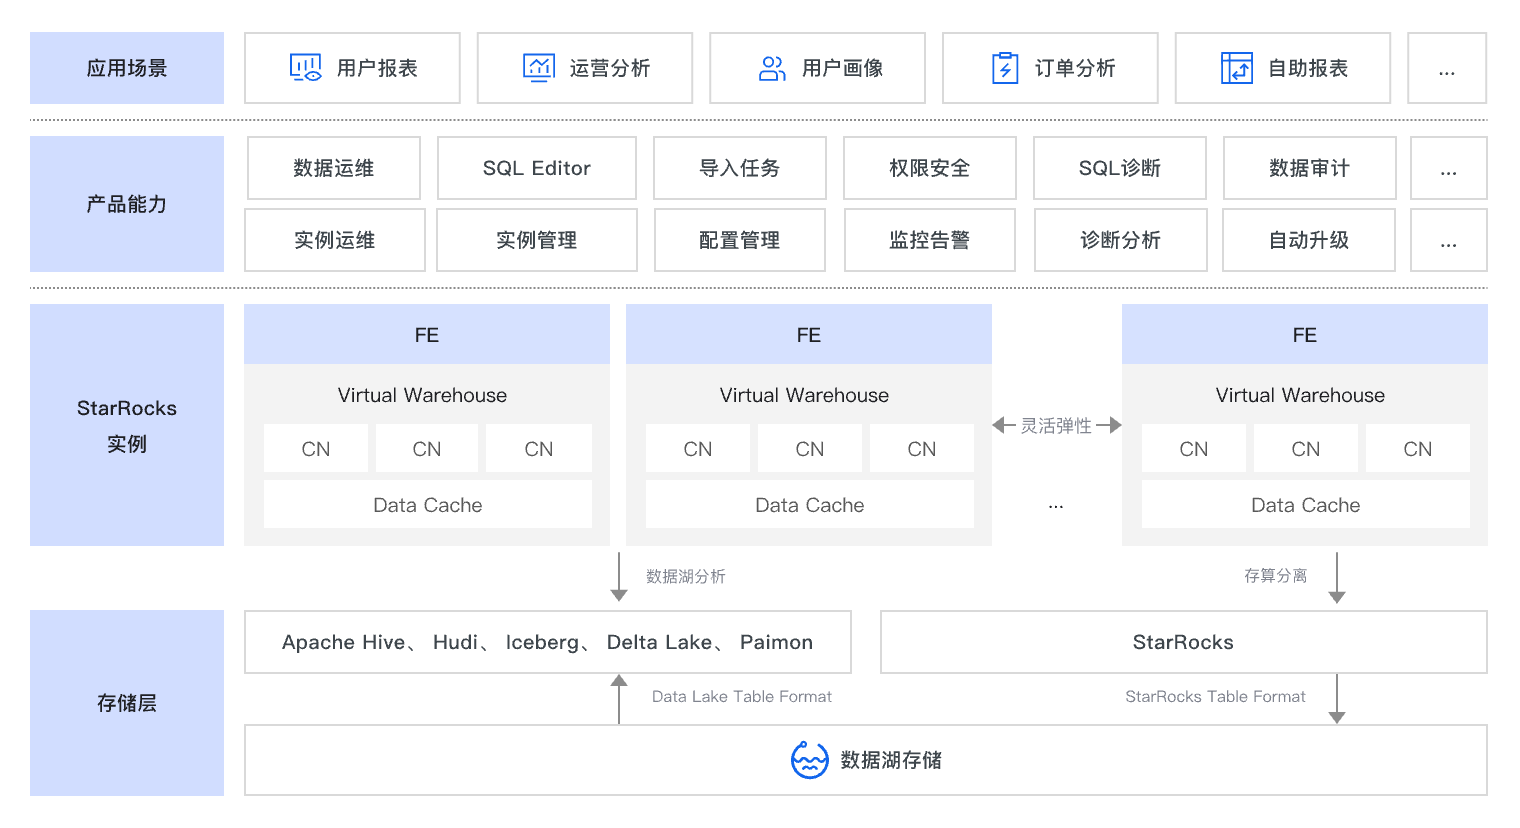Open the Apache Hive storage link
Viewport: 1520px width, 828px height.
coord(345,642)
